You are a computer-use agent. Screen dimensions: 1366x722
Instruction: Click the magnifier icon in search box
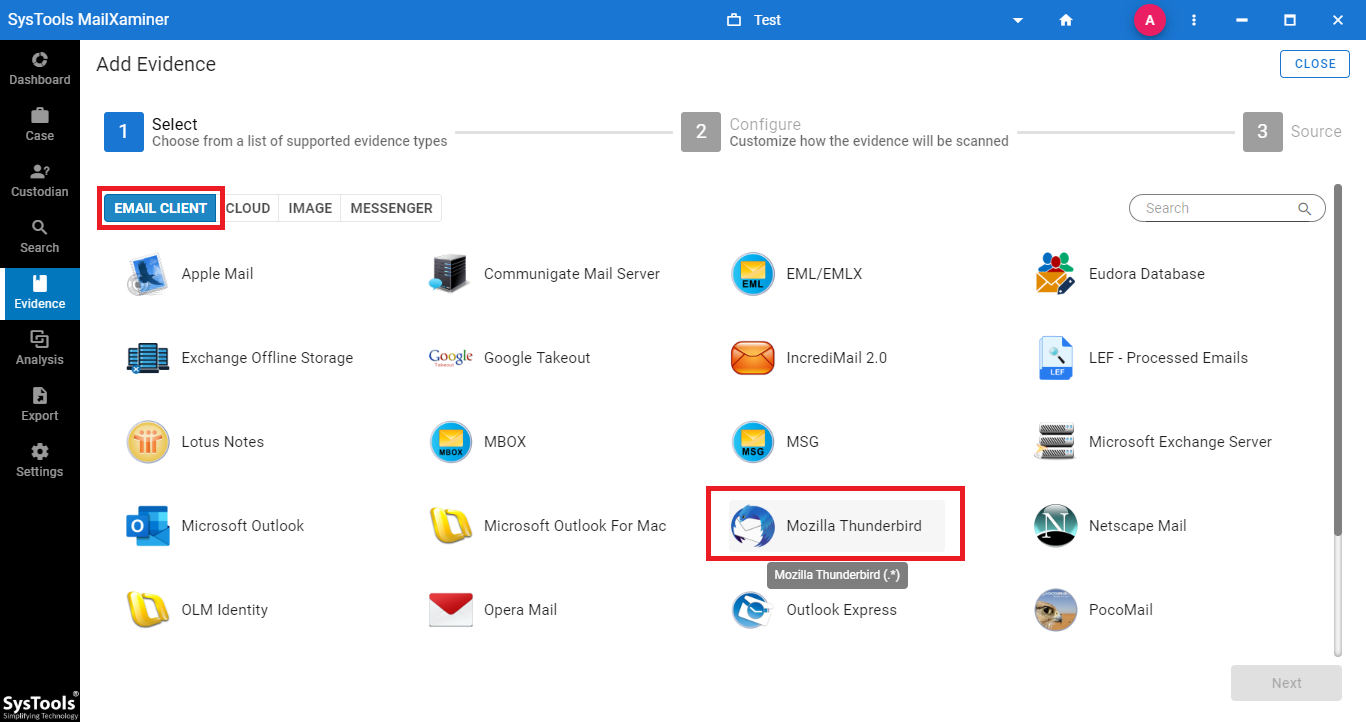(1304, 208)
